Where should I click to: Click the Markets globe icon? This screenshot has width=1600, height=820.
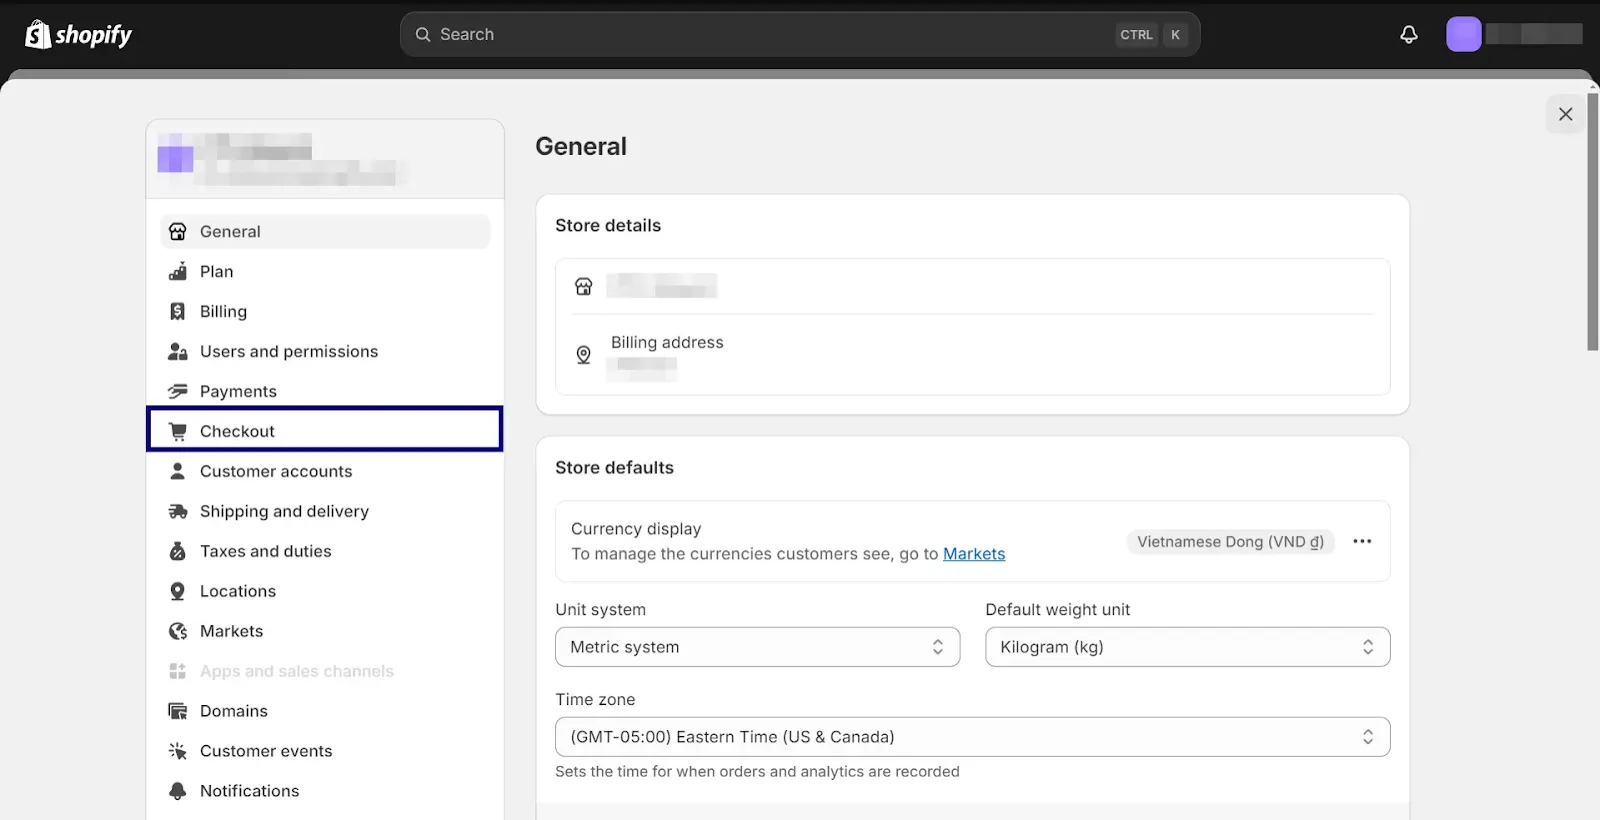point(178,632)
